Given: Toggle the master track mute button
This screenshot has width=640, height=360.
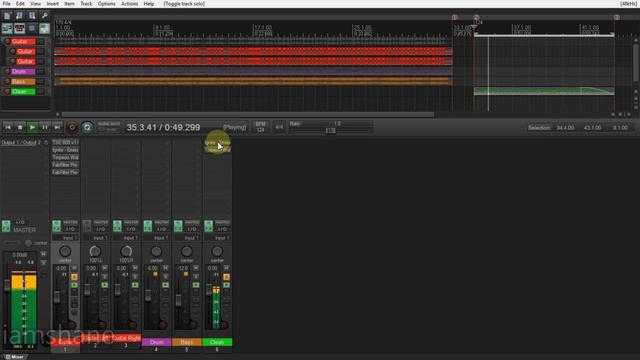Looking at the screenshot, I should [x=44, y=254].
